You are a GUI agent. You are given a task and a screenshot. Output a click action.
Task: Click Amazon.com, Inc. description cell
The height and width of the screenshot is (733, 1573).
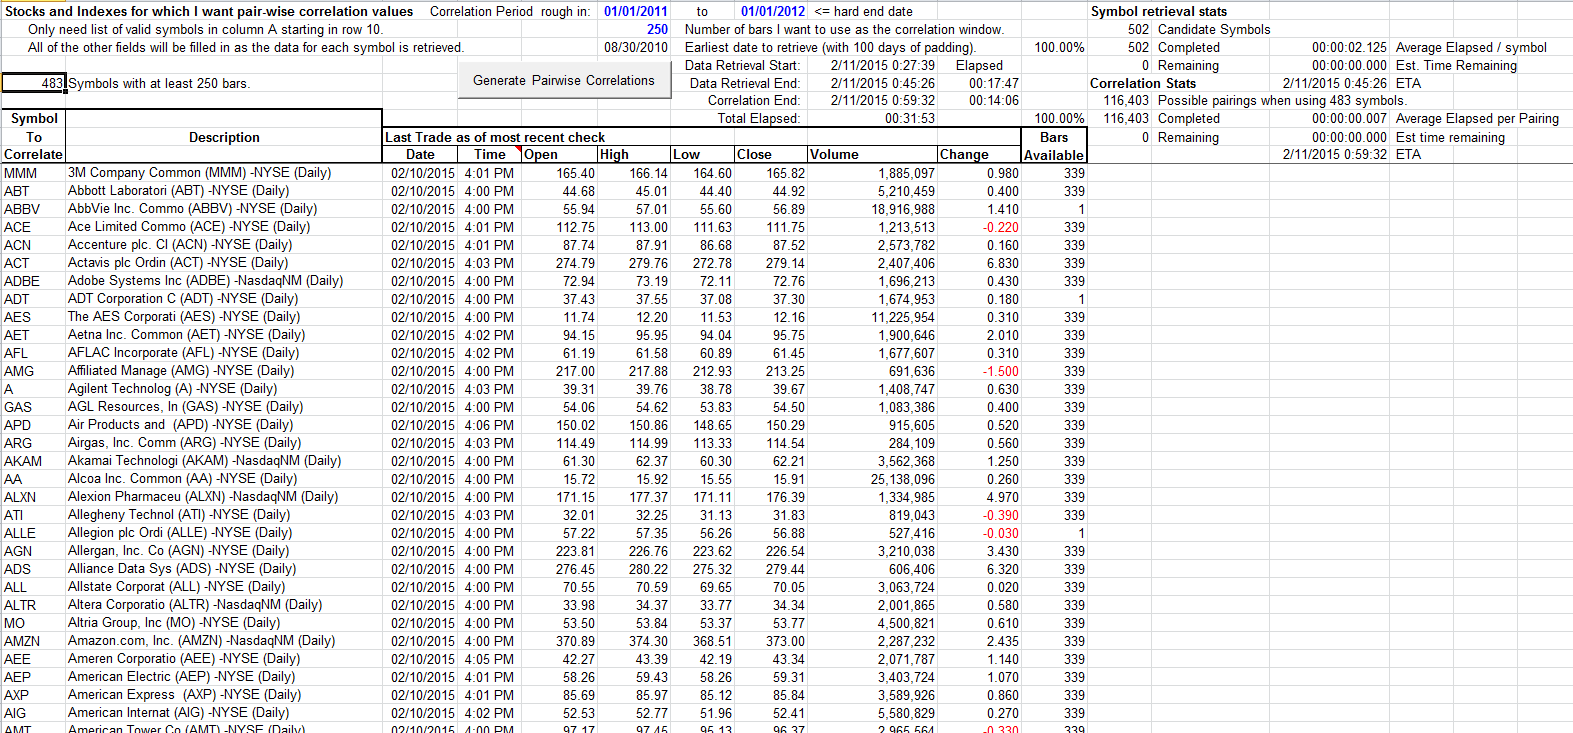pos(224,641)
